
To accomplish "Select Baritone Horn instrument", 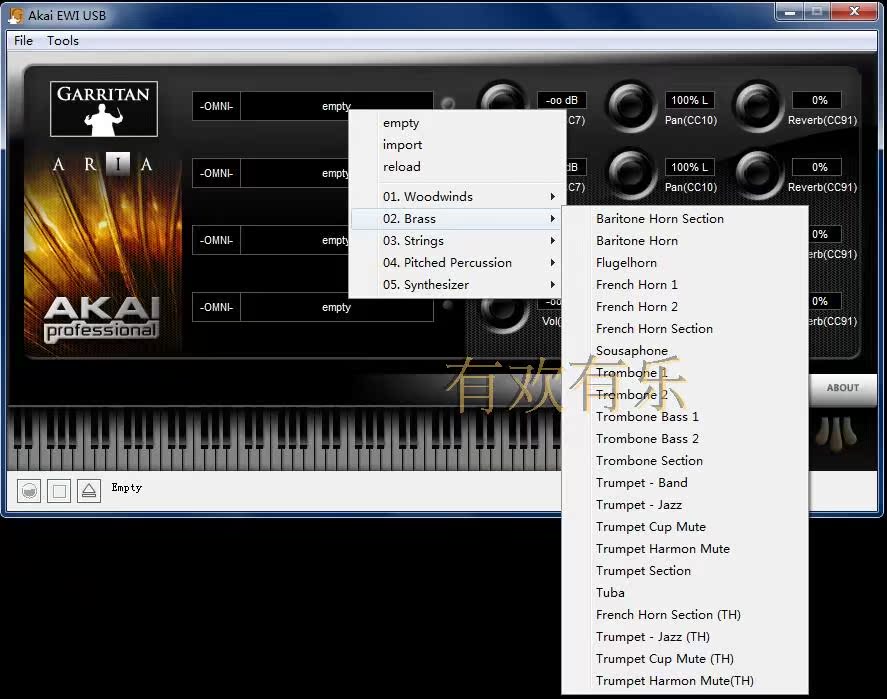I will click(x=685, y=241).
